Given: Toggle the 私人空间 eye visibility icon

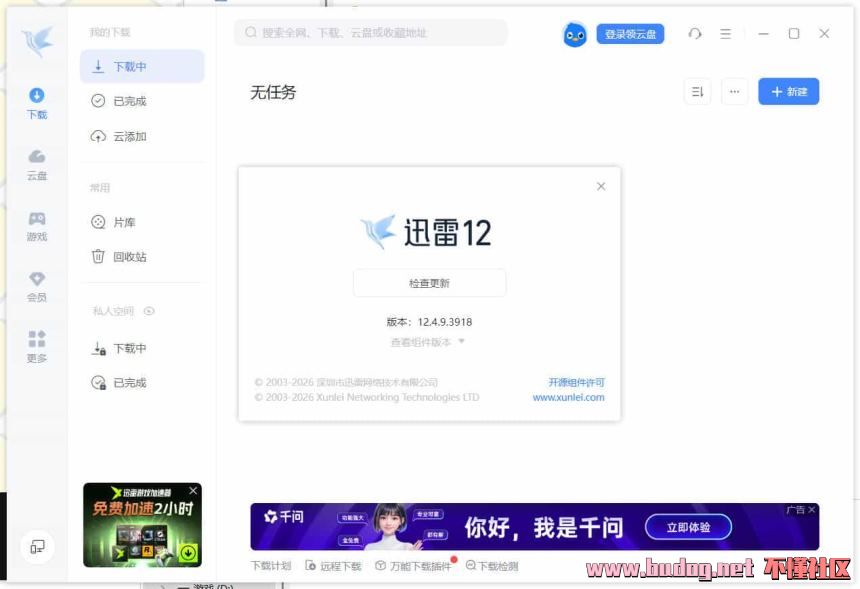Looking at the screenshot, I should point(149,311).
